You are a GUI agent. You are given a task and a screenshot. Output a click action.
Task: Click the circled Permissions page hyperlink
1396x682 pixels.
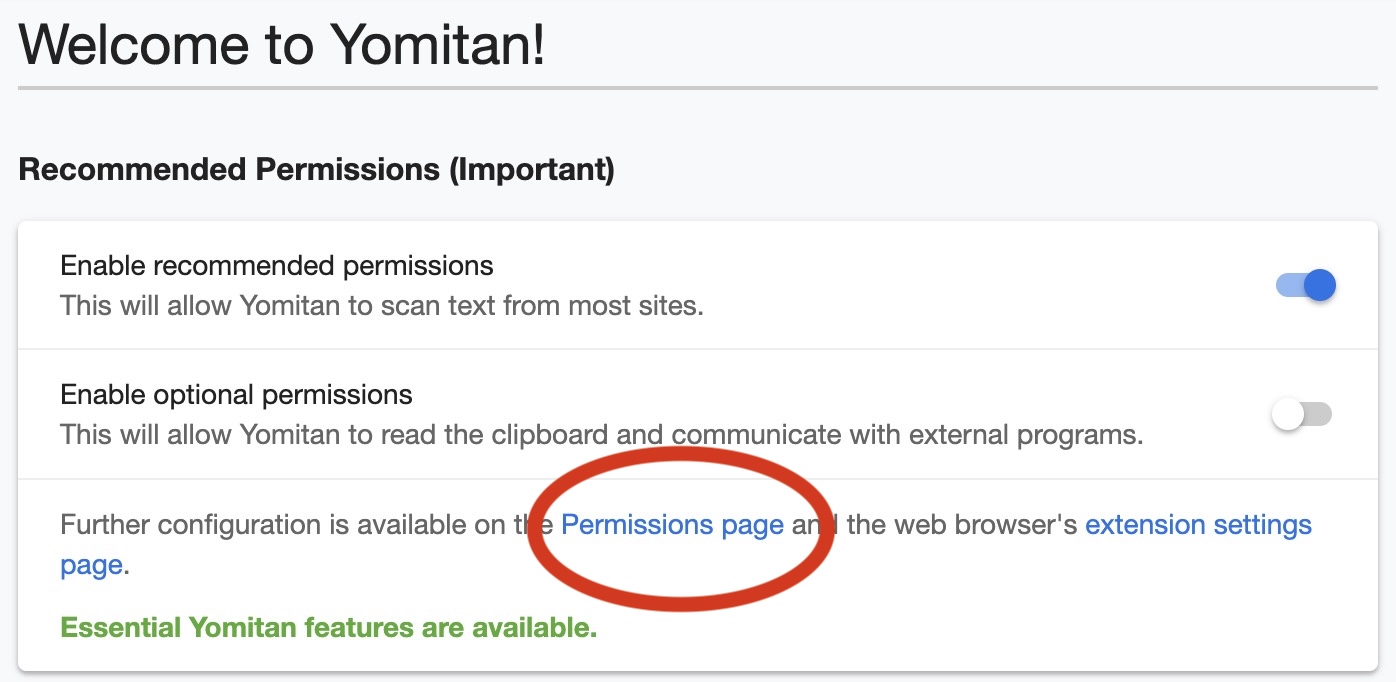pyautogui.click(x=670, y=524)
